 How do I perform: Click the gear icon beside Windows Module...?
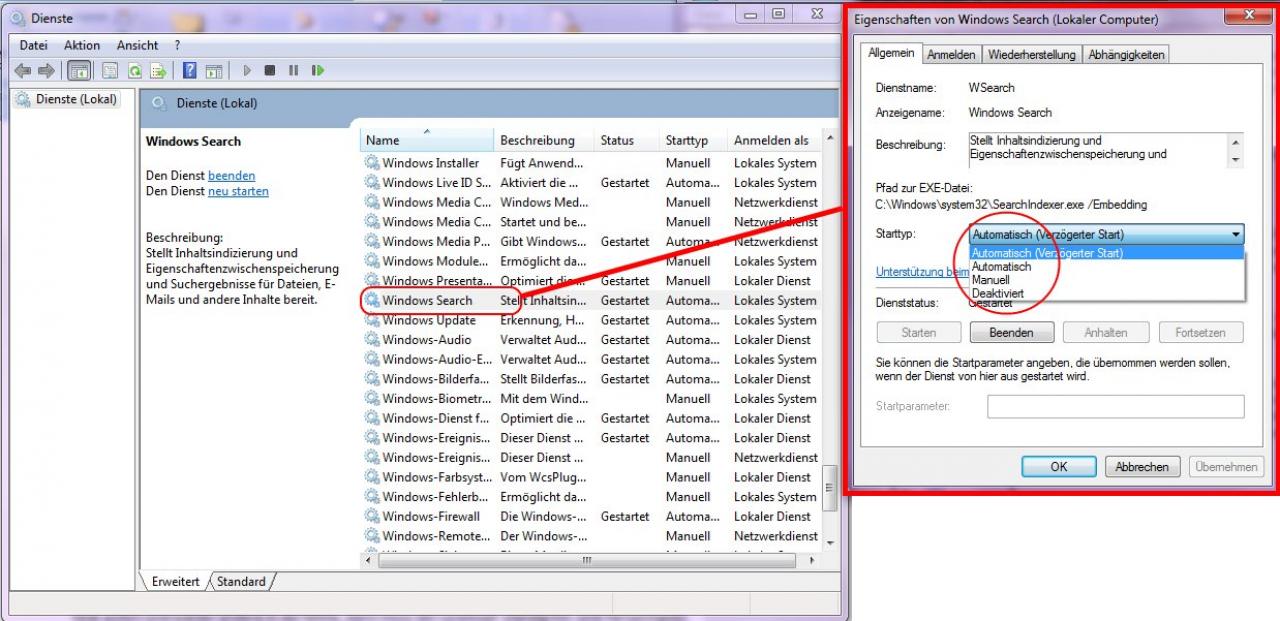[372, 261]
